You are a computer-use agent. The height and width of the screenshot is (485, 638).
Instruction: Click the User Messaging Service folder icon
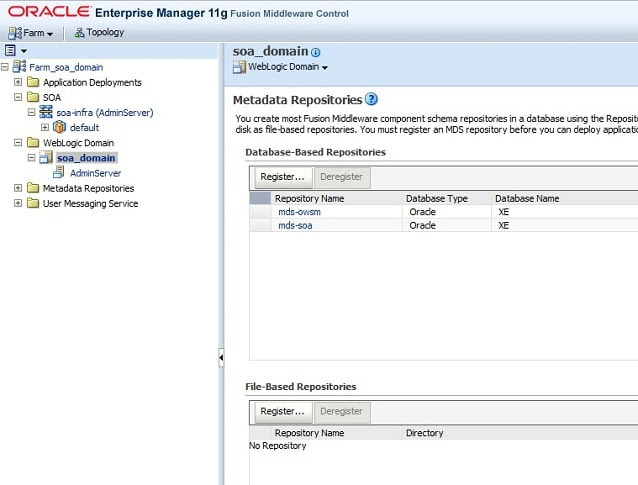point(33,203)
